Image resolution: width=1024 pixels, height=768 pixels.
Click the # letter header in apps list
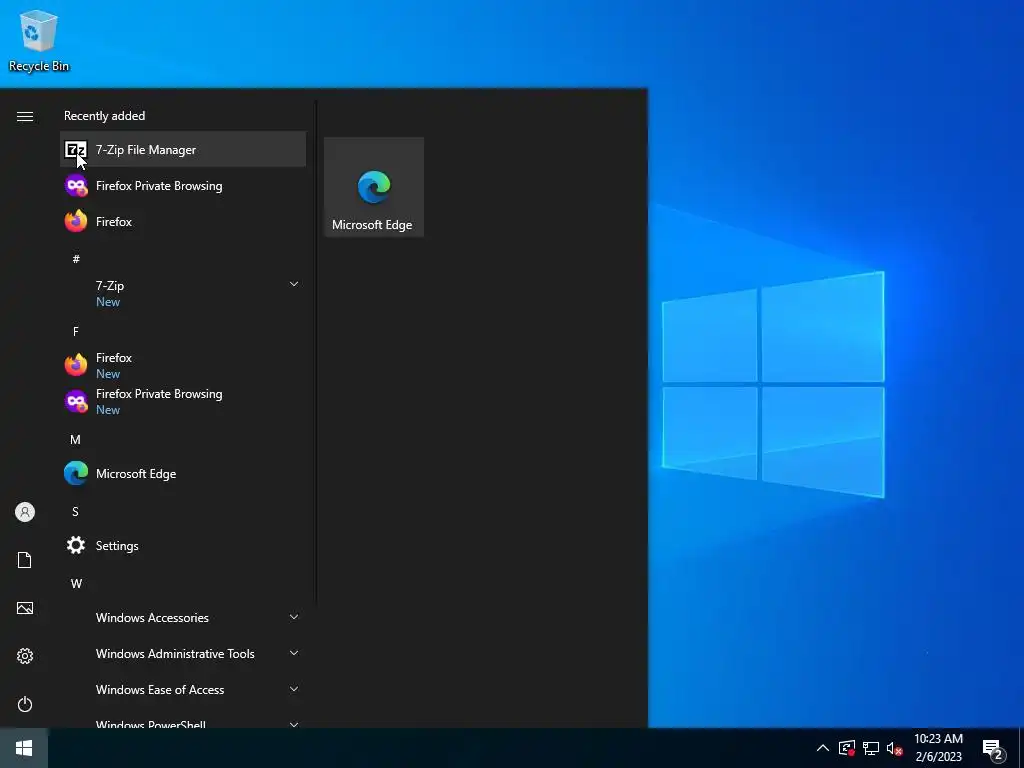pyautogui.click(x=76, y=259)
